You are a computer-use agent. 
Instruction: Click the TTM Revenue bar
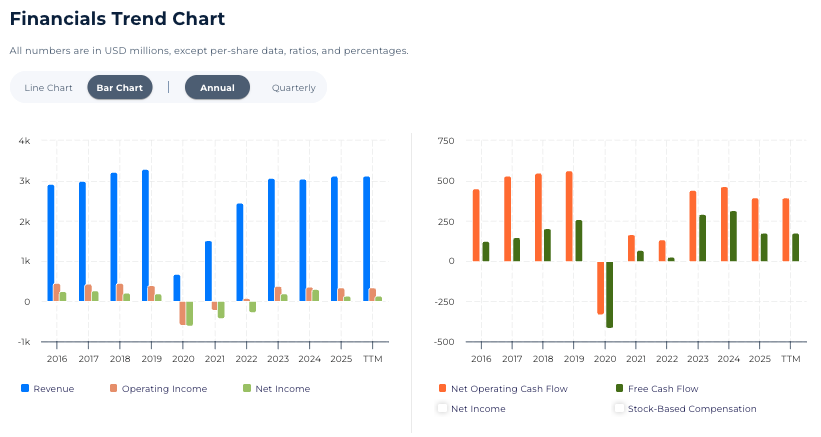367,239
